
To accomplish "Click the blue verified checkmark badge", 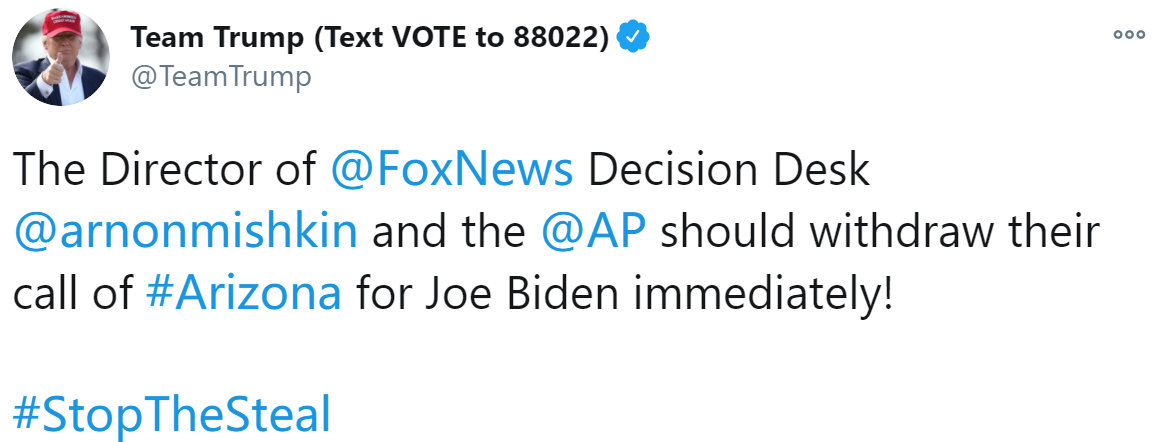I will pos(633,37).
